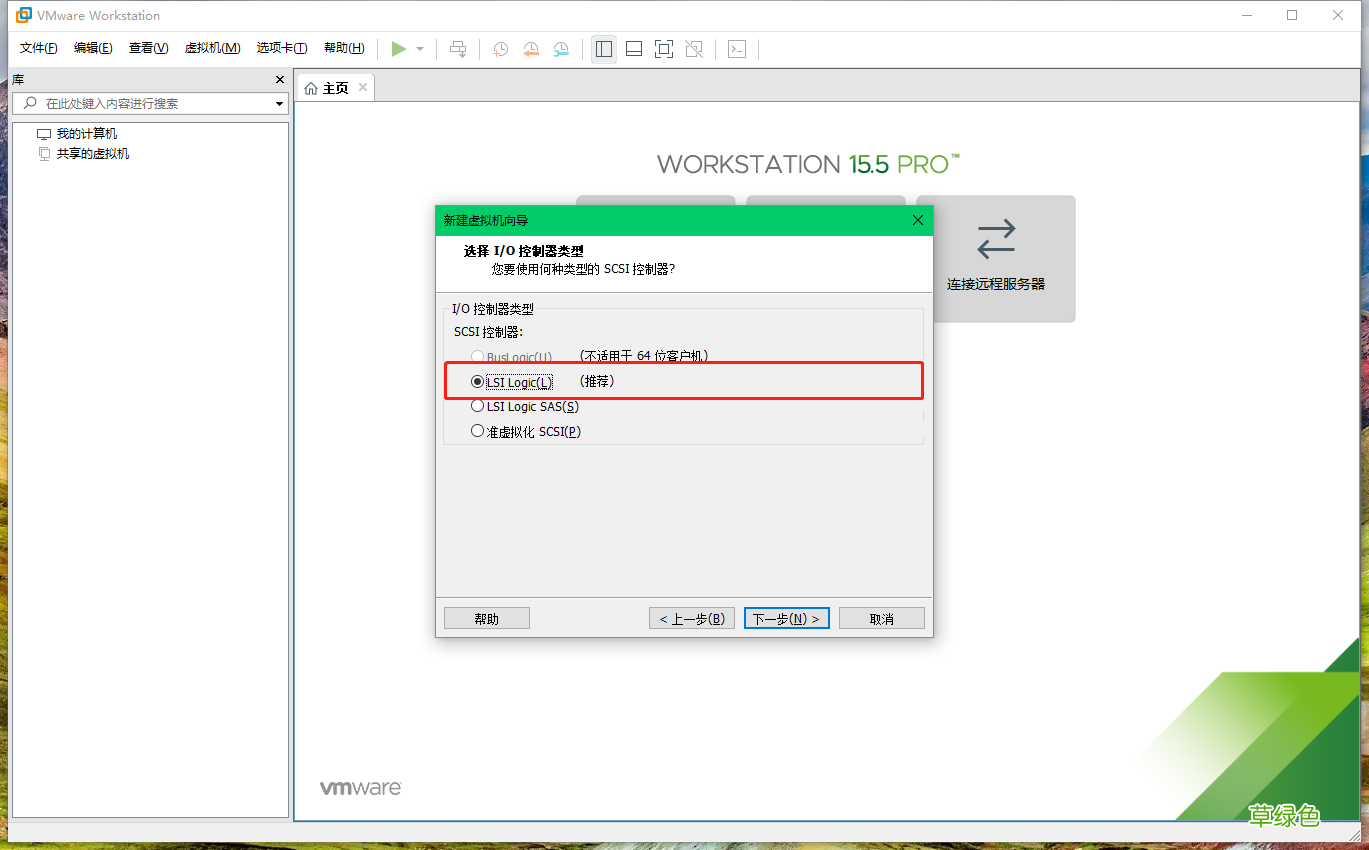The width and height of the screenshot is (1369, 850).
Task: Click the 下一步 button in the wizard
Action: coord(786,617)
